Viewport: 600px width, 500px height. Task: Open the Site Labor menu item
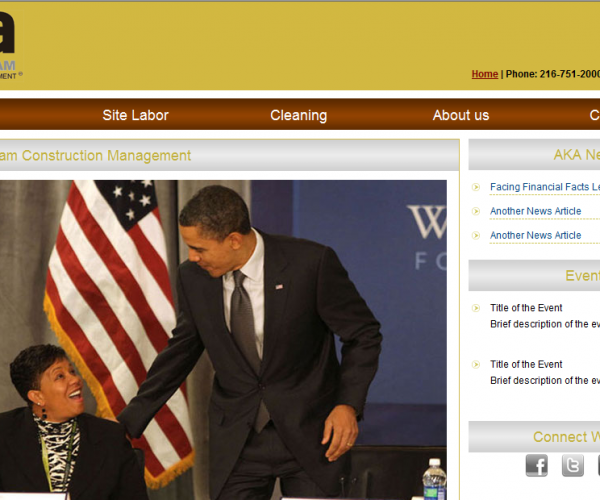coord(135,115)
